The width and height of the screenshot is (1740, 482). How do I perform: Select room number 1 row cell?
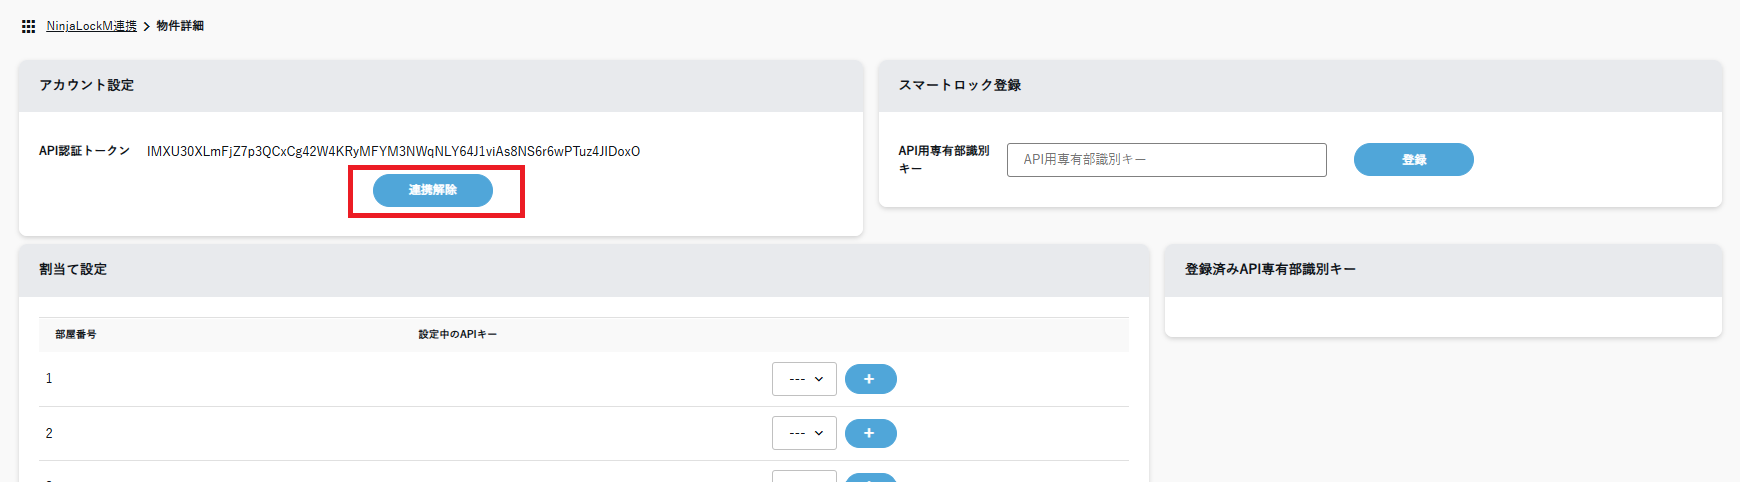49,379
